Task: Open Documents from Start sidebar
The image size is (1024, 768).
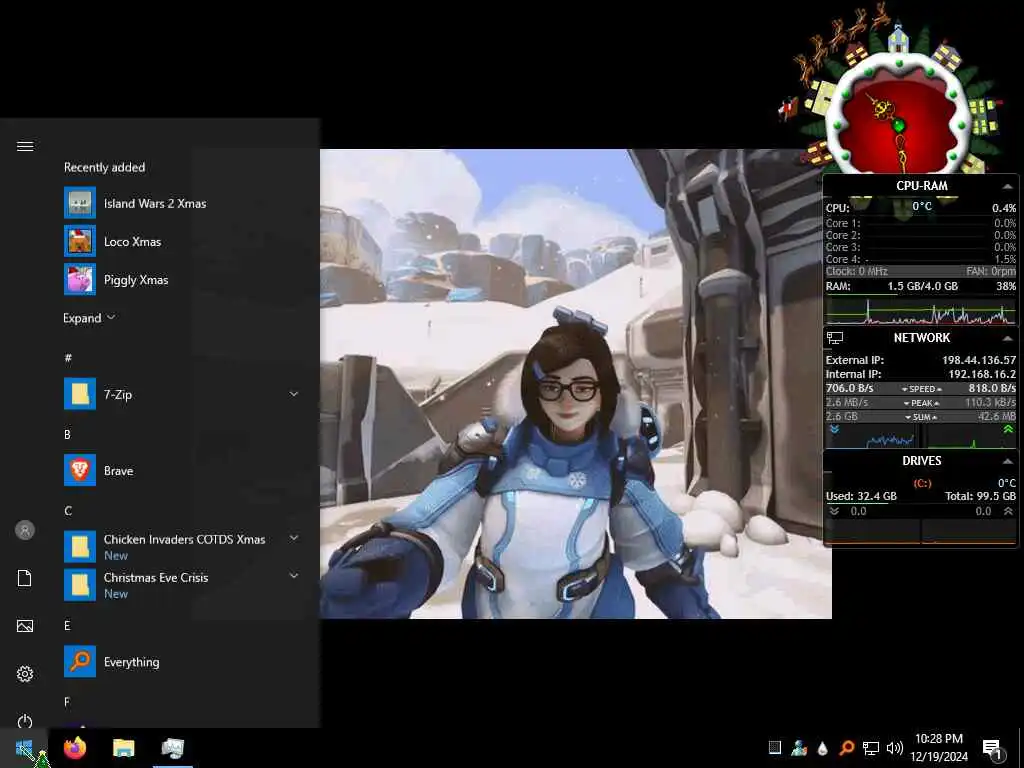Action: (x=25, y=578)
